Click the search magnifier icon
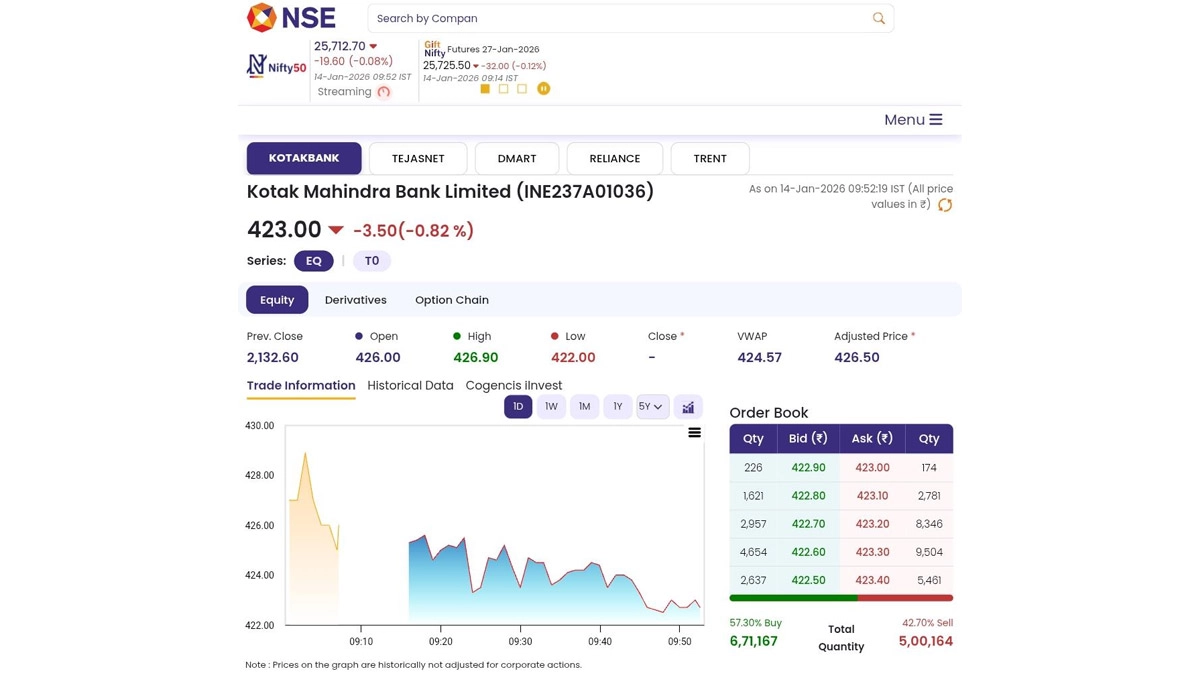Viewport: 1200px width, 675px height. (x=878, y=18)
